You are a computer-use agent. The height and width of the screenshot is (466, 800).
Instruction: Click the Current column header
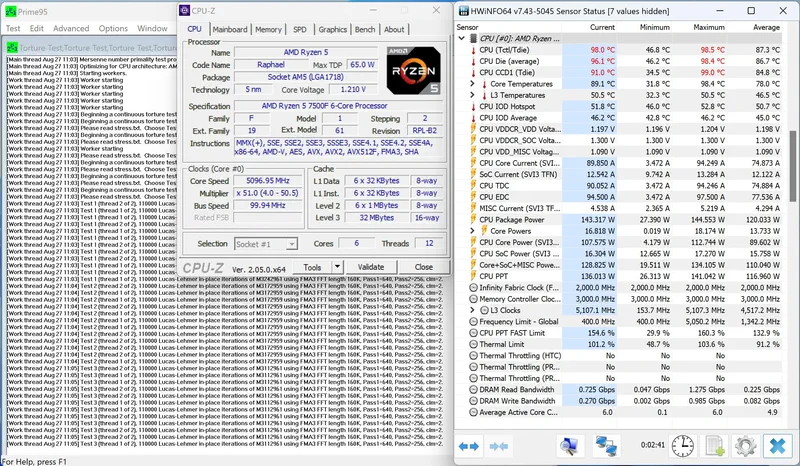coord(602,27)
